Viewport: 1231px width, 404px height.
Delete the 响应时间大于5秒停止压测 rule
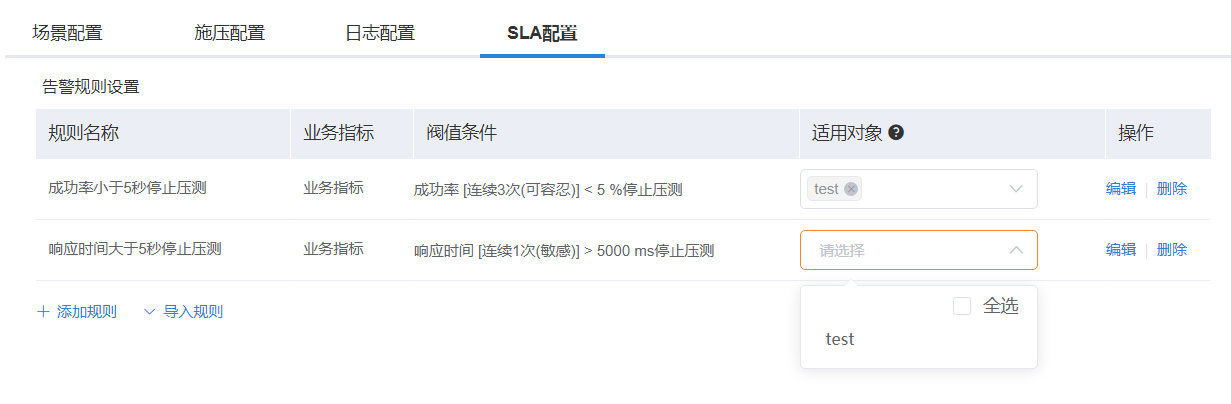tap(1172, 250)
